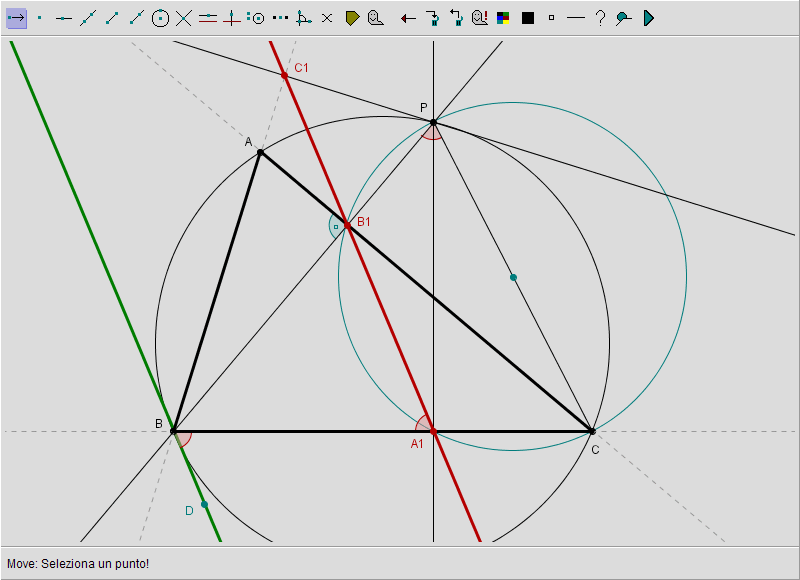Screen dimensions: 800x580
Task: Select the olive filled polygon tool
Action: click(352, 18)
